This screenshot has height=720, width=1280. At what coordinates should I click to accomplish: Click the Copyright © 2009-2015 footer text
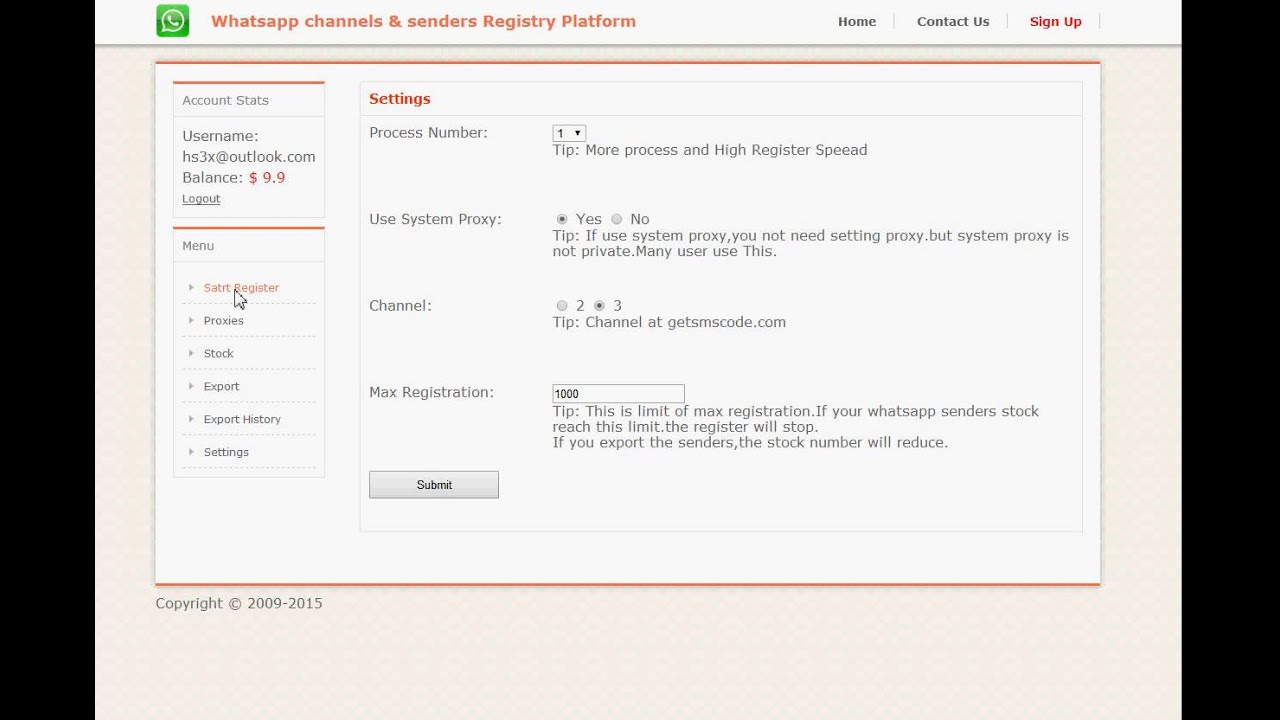(x=239, y=604)
